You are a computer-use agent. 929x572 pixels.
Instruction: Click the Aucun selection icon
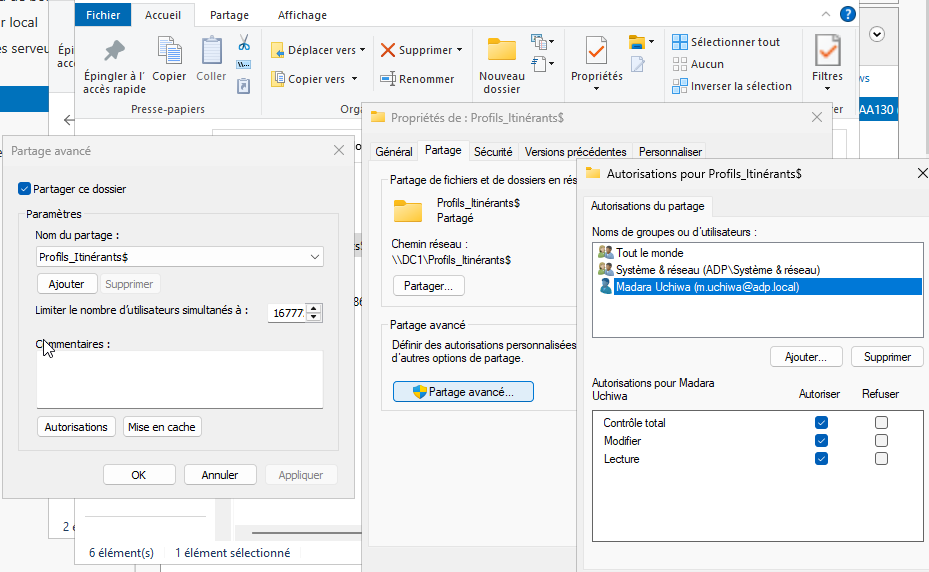pos(680,64)
